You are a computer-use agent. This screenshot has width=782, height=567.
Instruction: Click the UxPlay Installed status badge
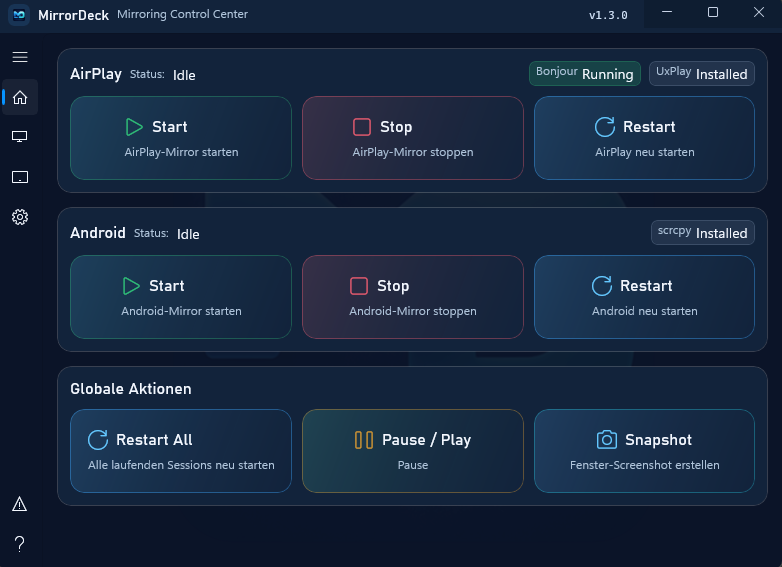click(702, 74)
